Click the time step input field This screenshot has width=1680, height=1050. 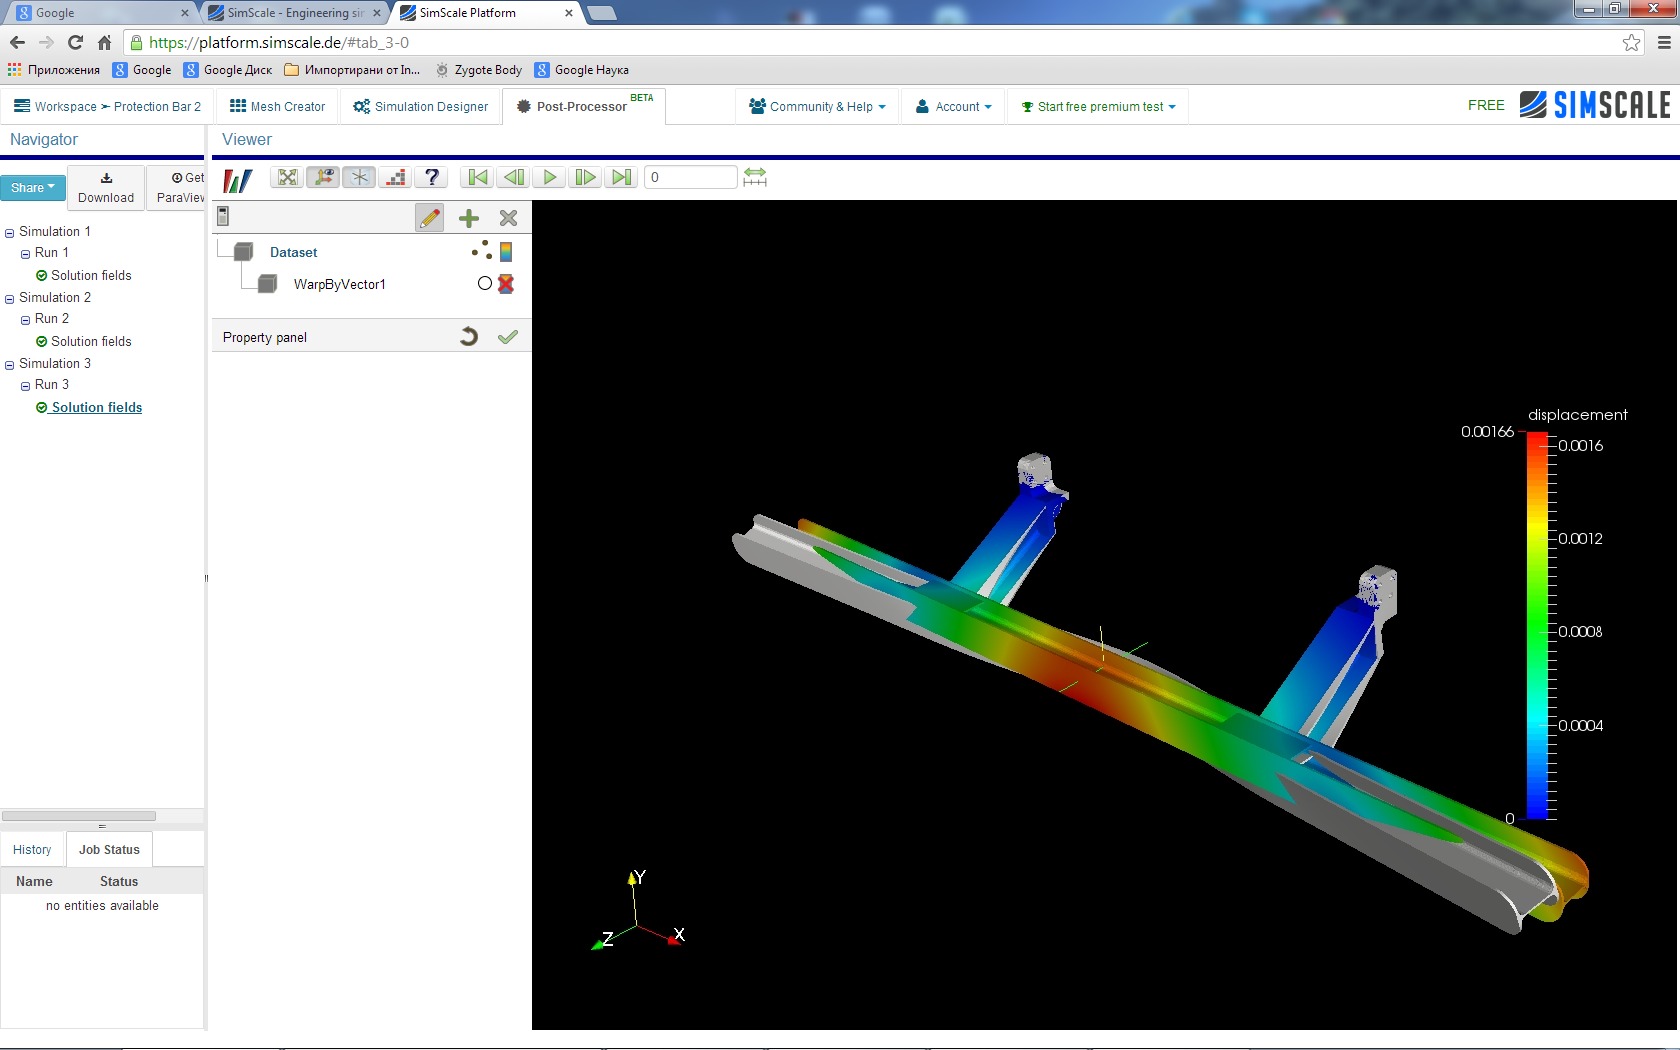(691, 178)
